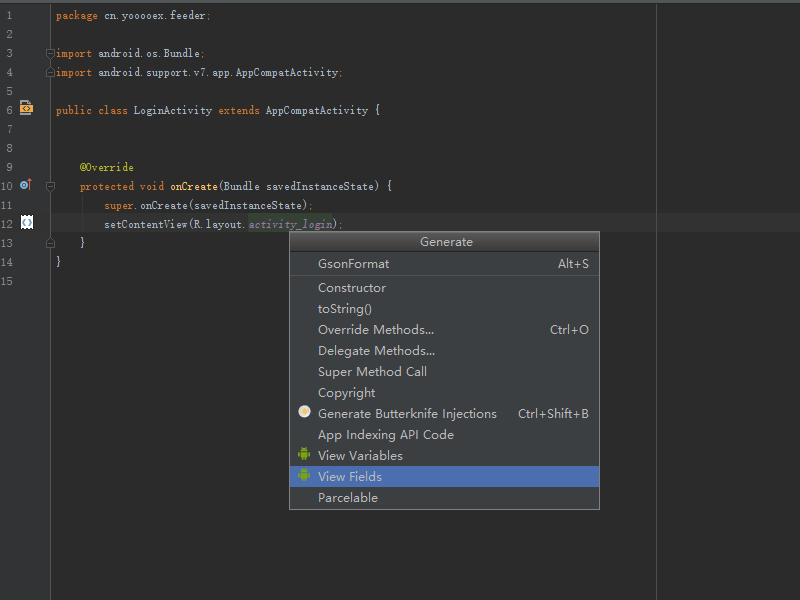Select App Indexing API Code
The width and height of the screenshot is (800, 600).
coord(385,434)
